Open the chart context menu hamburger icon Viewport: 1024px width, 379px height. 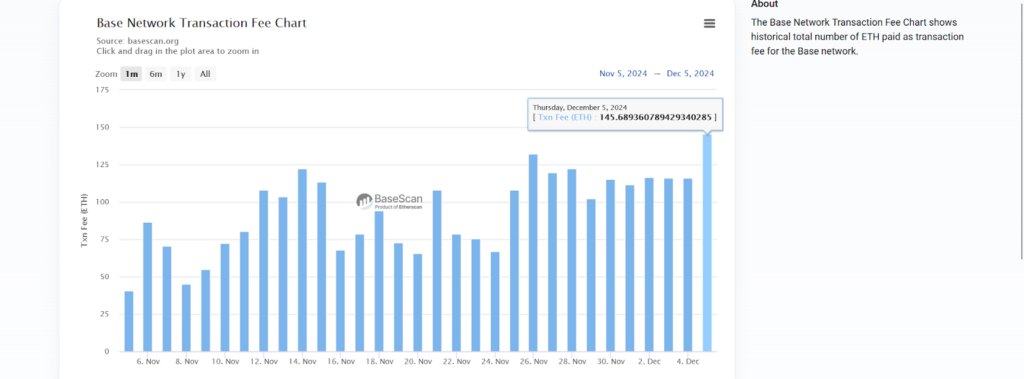point(709,24)
